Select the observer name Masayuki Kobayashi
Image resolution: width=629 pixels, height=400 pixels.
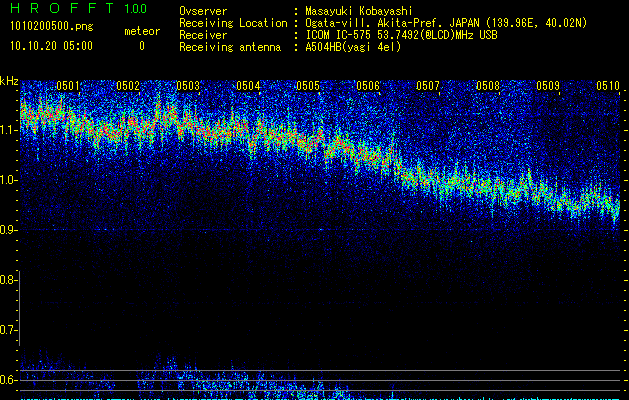tap(359, 11)
